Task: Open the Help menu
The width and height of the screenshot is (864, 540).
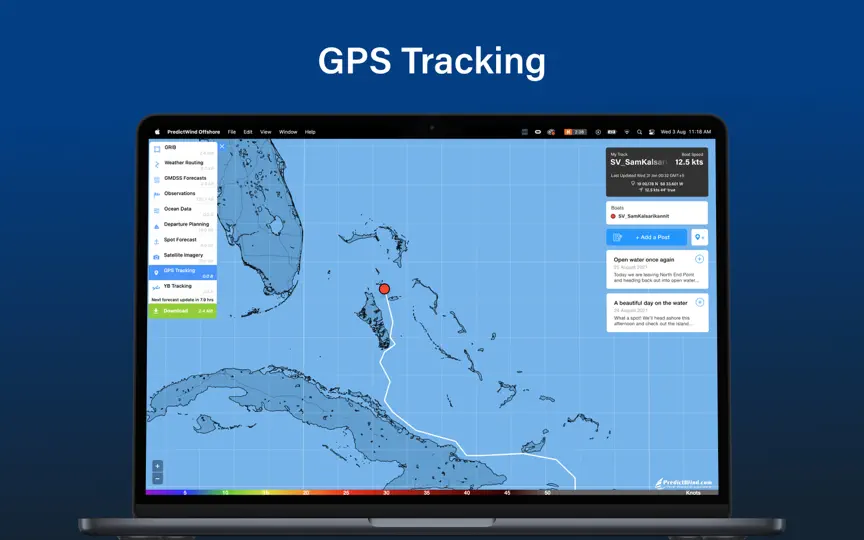Action: click(310, 132)
